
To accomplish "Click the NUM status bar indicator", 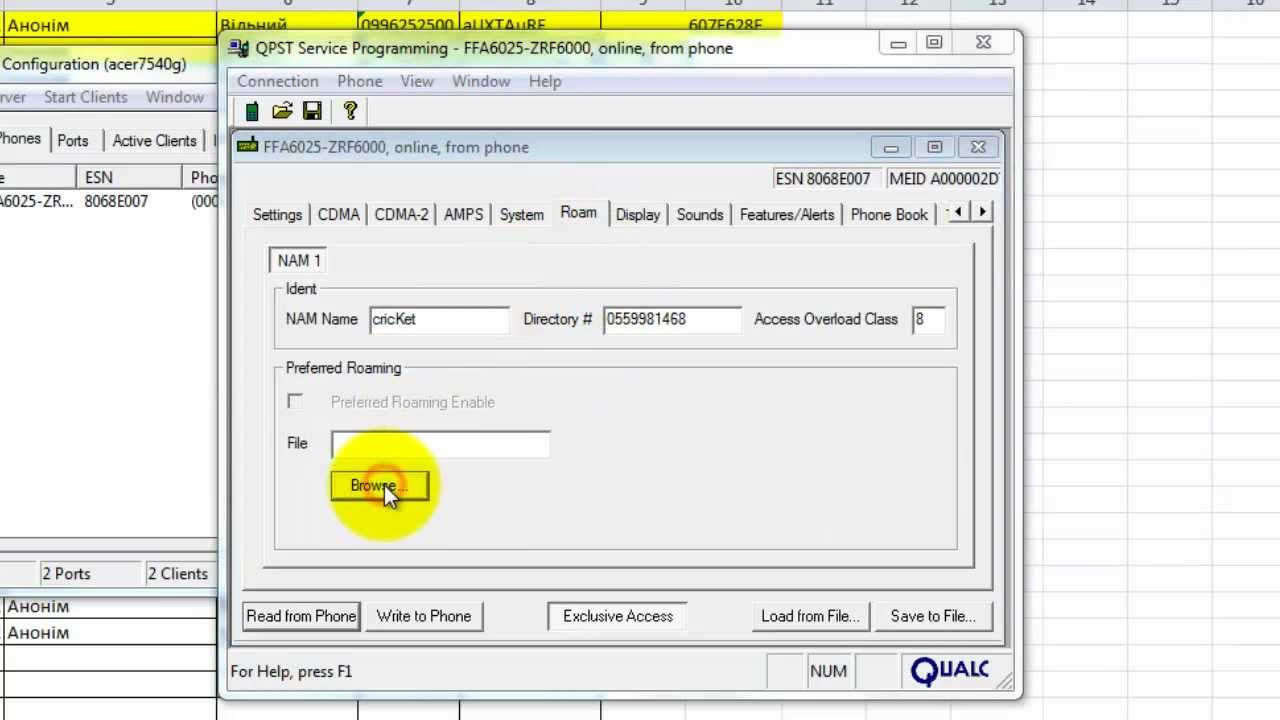I will (x=828, y=671).
